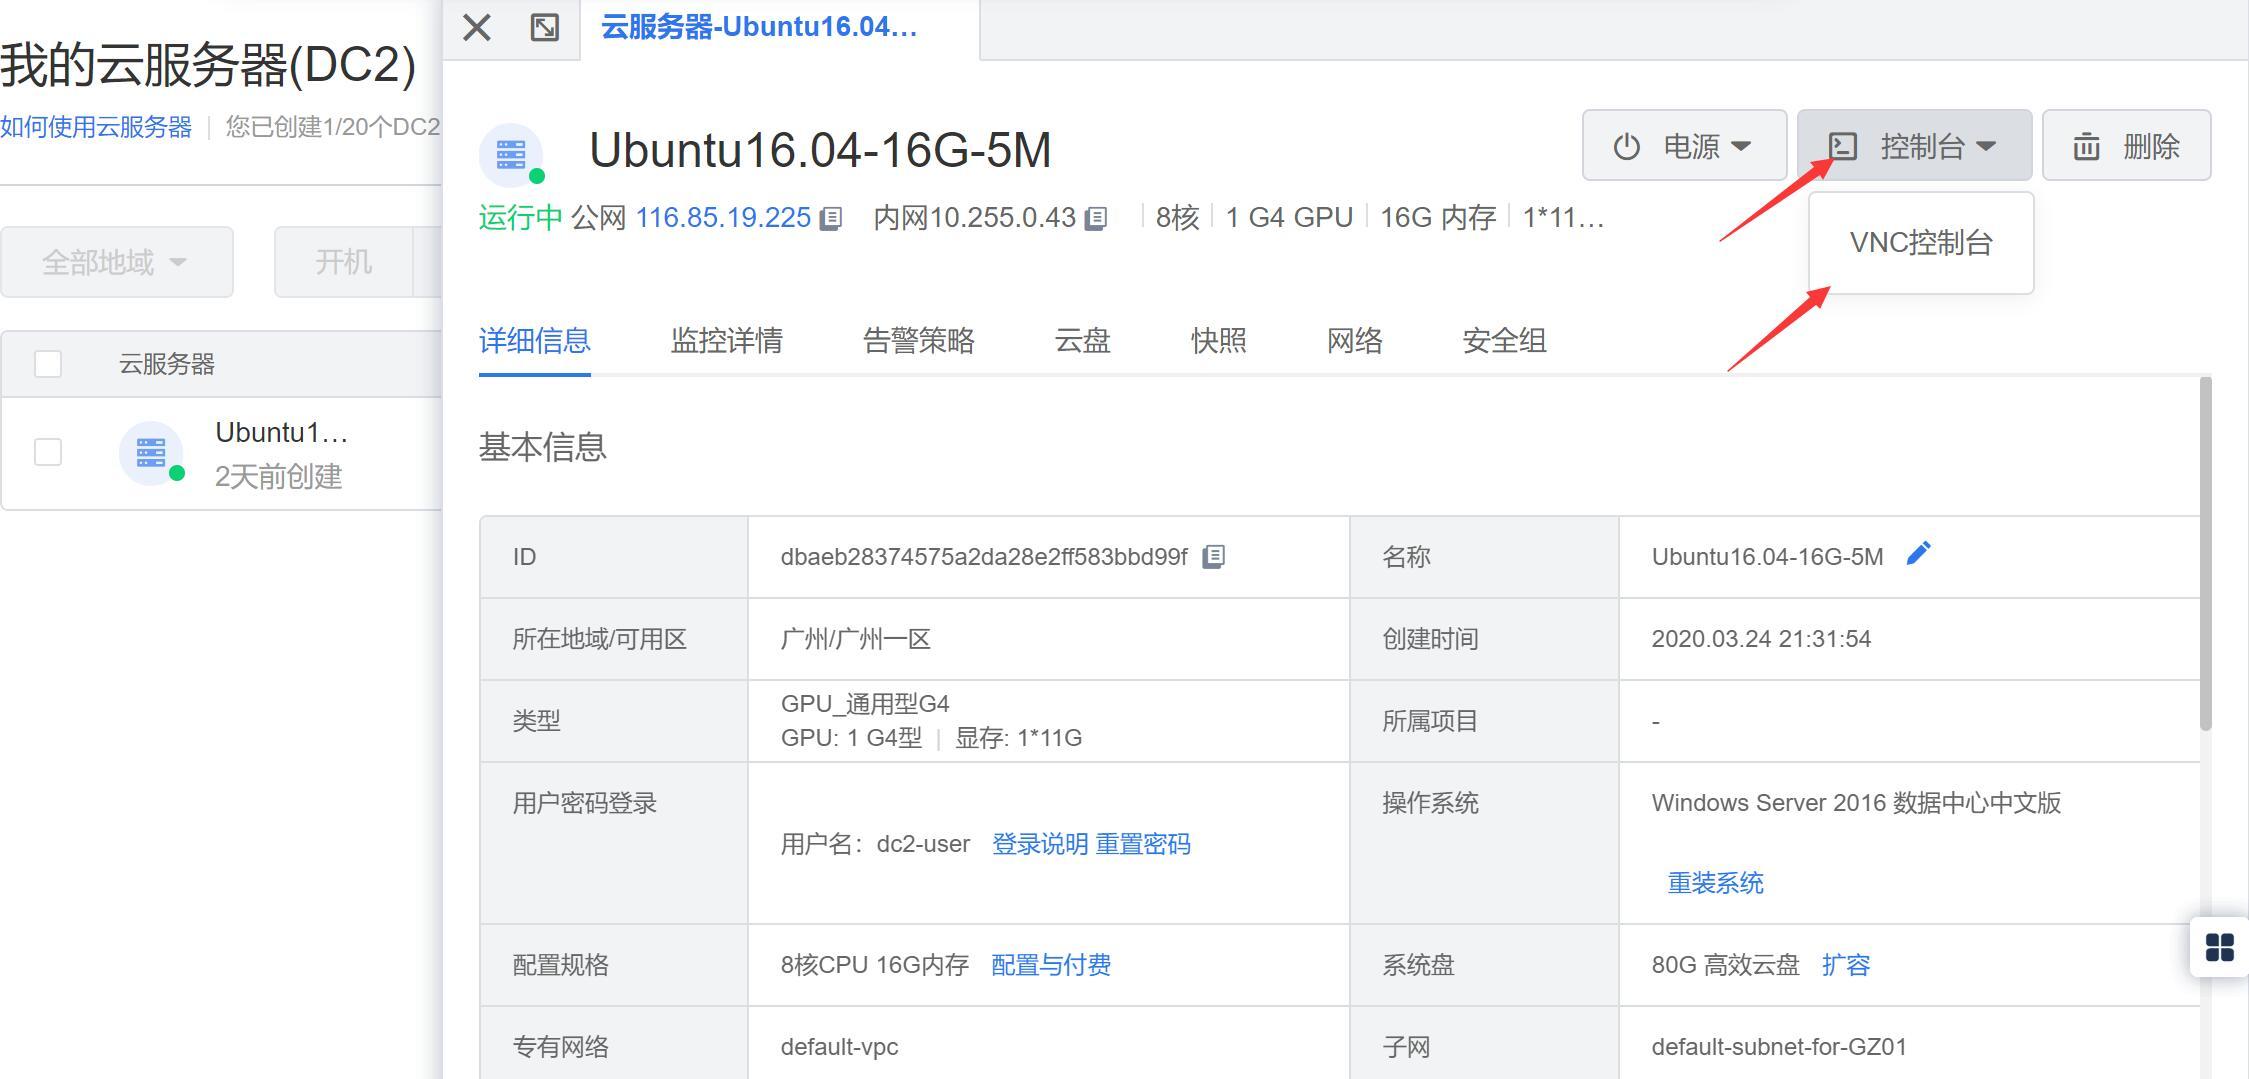Click the creation time 2020.03.24 21:31:54
Viewport: 2249px width, 1079px height.
coord(1761,639)
